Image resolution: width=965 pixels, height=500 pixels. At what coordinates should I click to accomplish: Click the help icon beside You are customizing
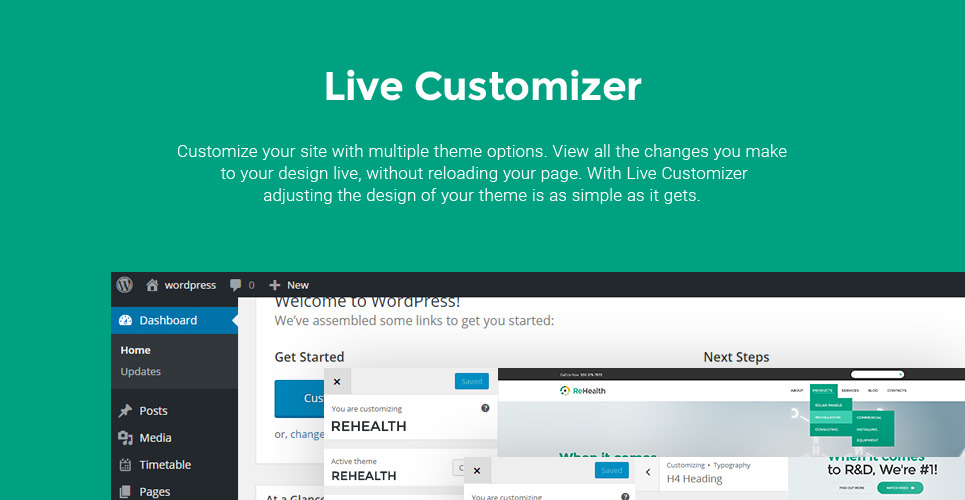[x=485, y=408]
